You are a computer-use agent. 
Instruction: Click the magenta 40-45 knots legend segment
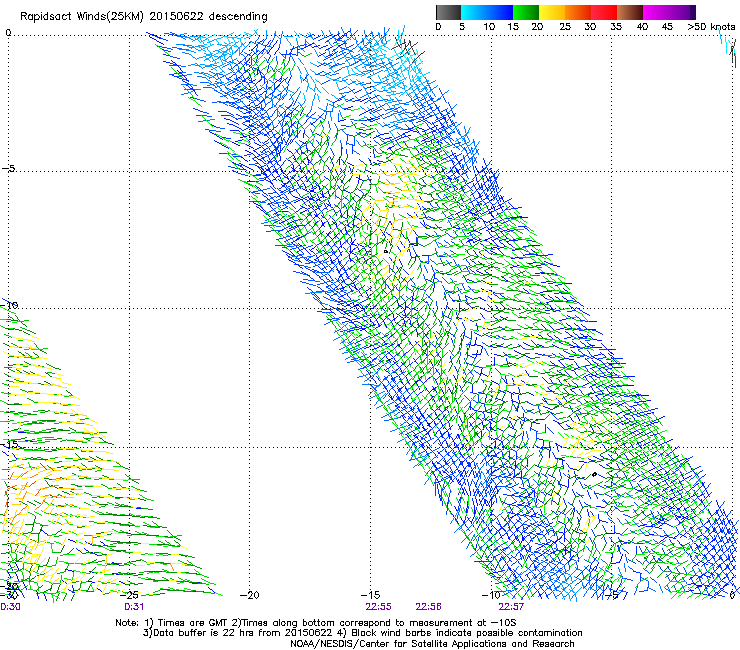(656, 12)
